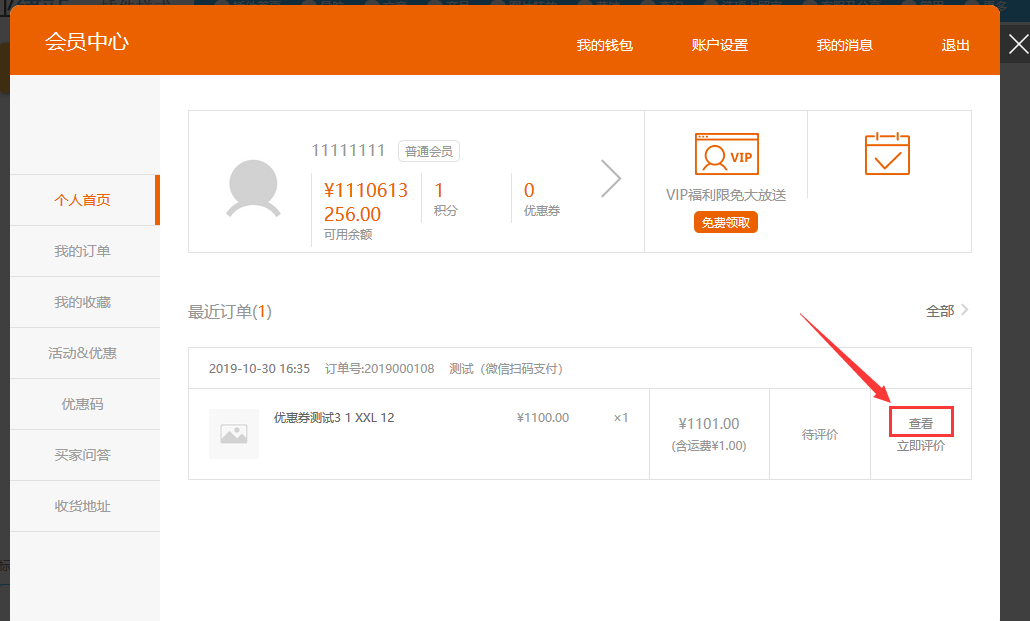The image size is (1030, 621).
Task: Click the VIP benefits icon
Action: coord(726,154)
